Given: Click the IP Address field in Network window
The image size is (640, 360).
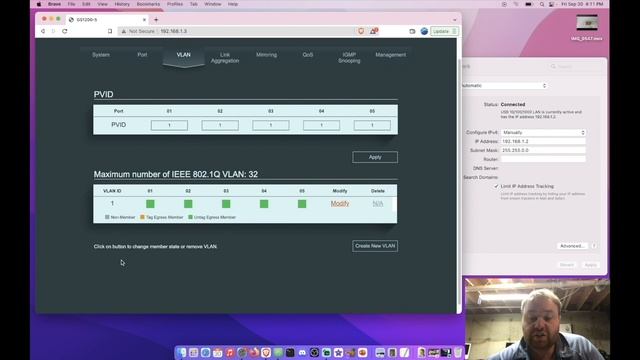Looking at the screenshot, I should click(543, 141).
